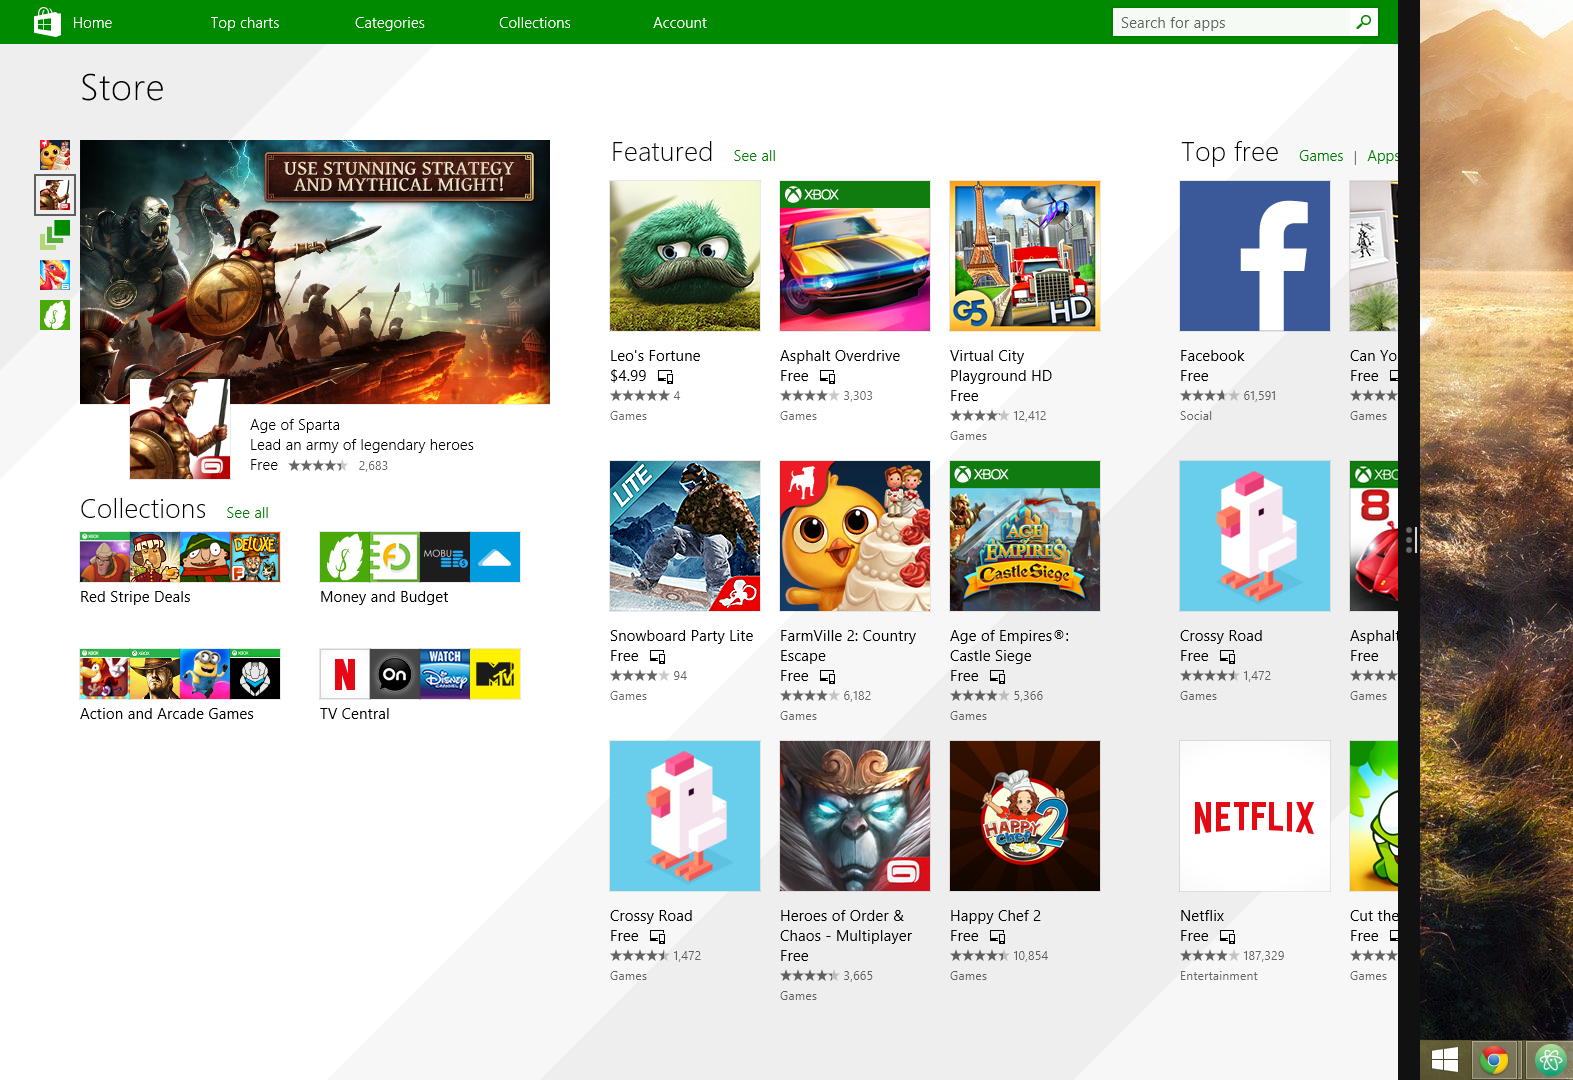Click Age of Sparta app title
Viewport: 1573px width, 1080px height.
tap(295, 425)
